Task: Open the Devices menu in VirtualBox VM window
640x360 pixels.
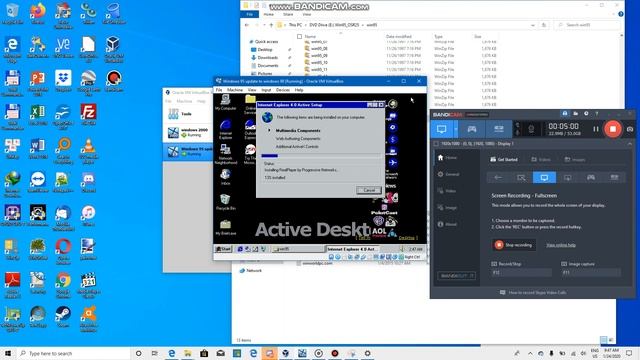Action: [x=282, y=90]
